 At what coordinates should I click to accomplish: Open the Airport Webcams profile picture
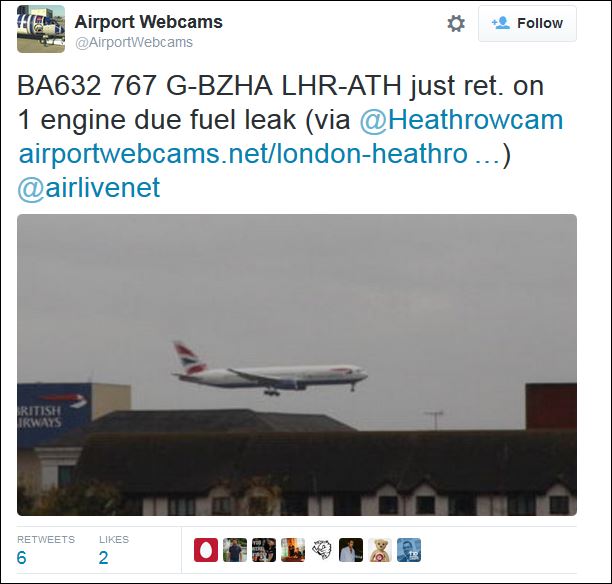[41, 29]
